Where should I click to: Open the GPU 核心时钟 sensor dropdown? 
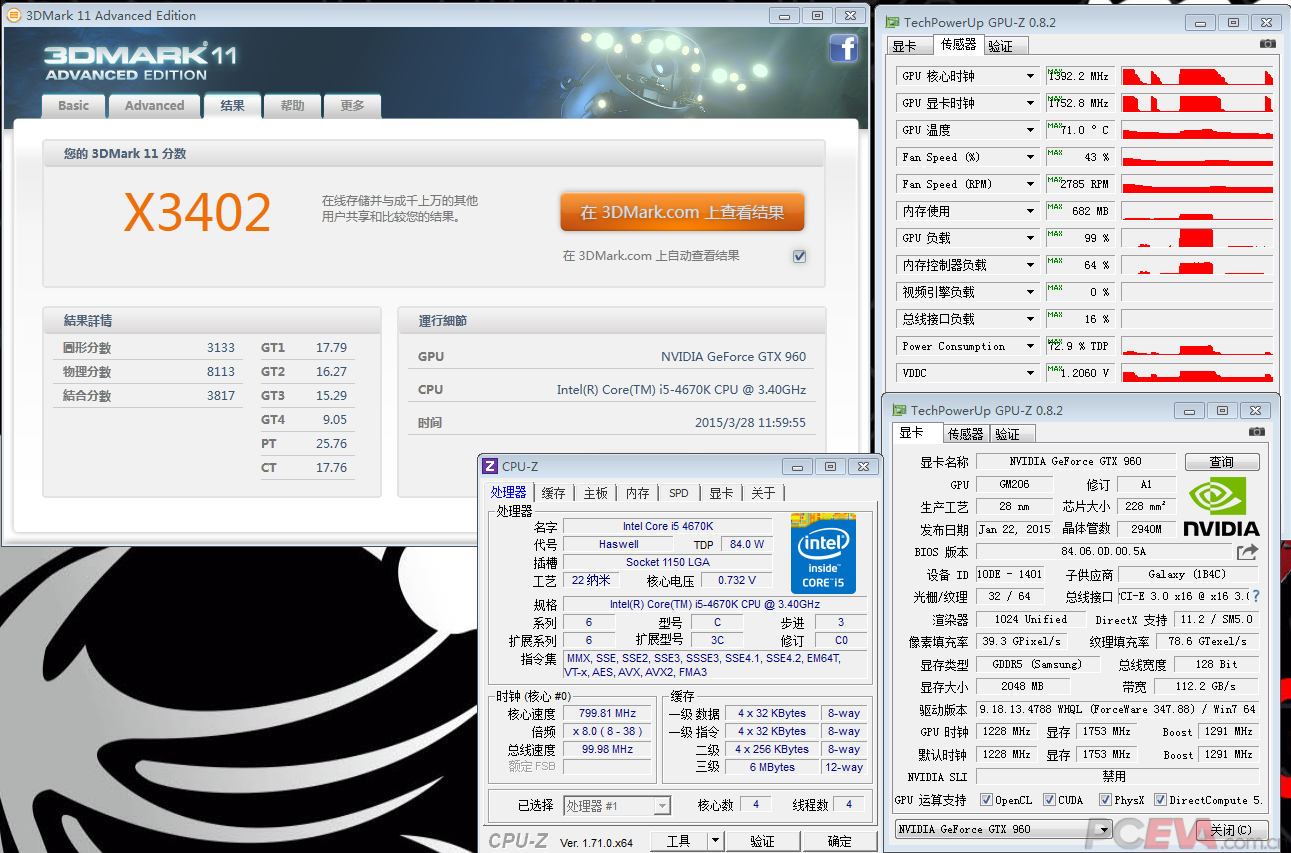coord(1030,76)
